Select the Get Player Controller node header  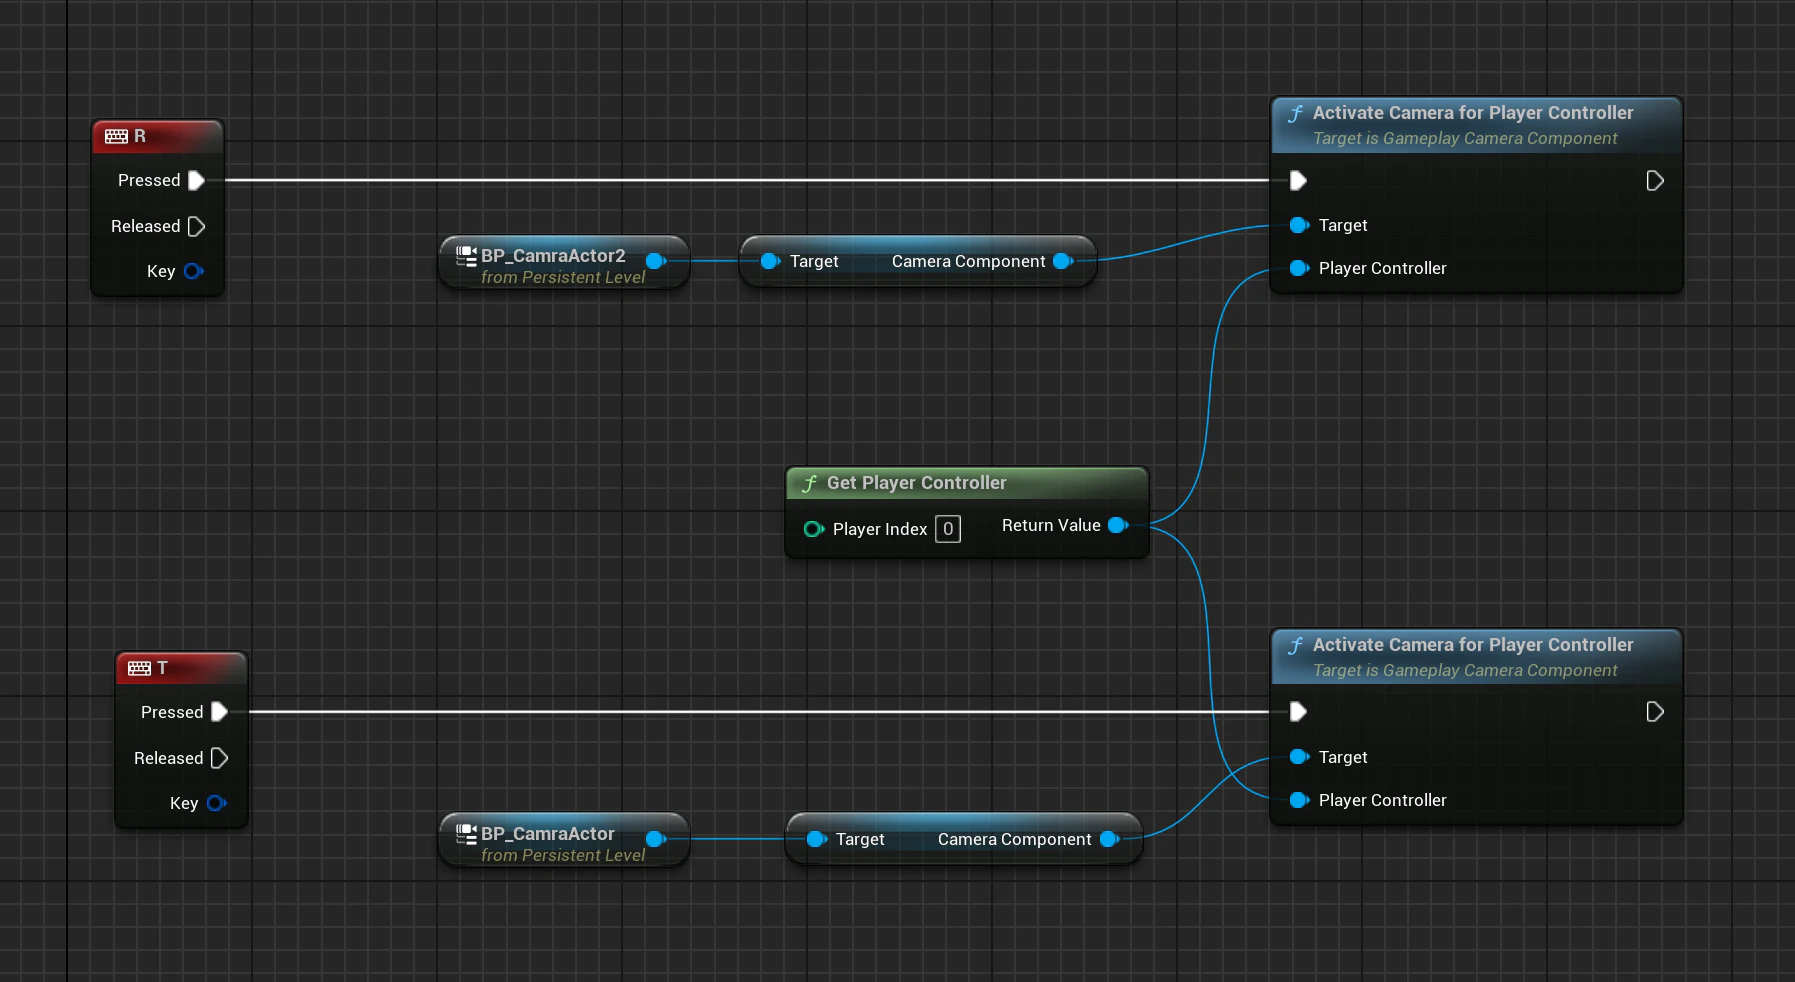(x=966, y=483)
